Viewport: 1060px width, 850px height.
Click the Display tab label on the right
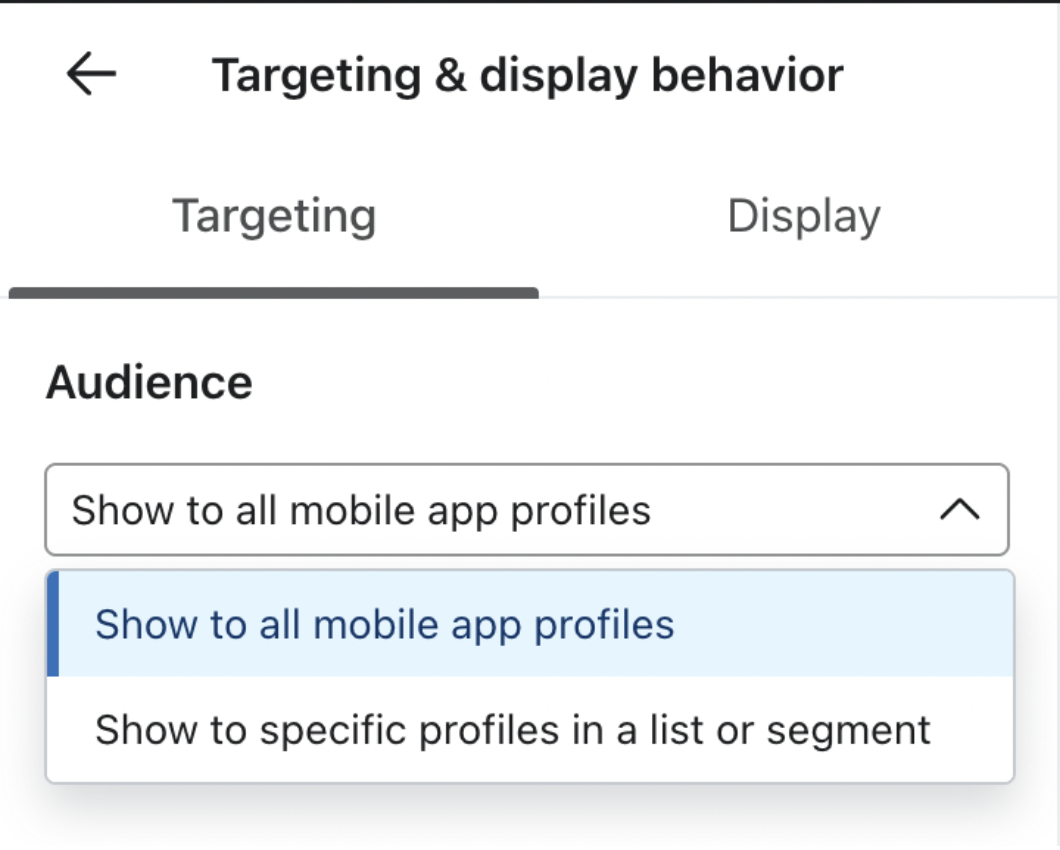point(803,215)
